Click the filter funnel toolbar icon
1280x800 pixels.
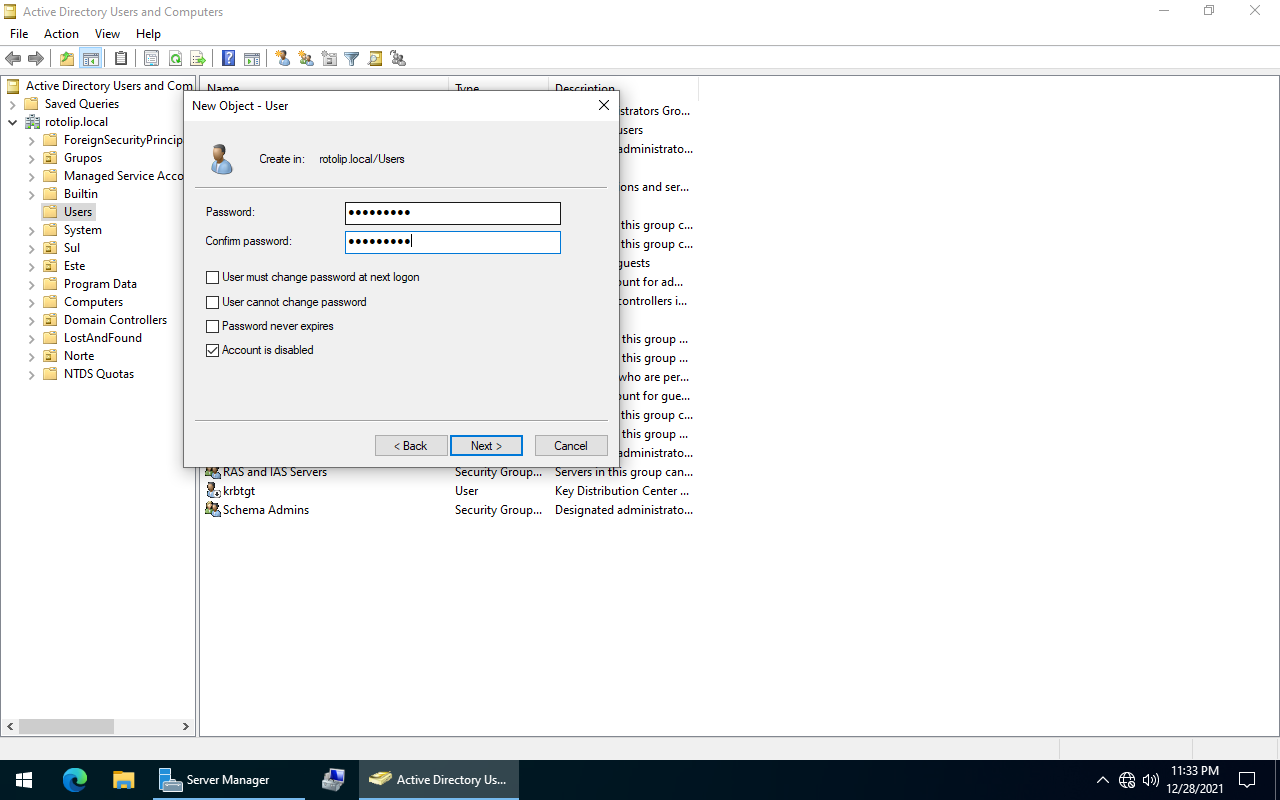click(352, 59)
